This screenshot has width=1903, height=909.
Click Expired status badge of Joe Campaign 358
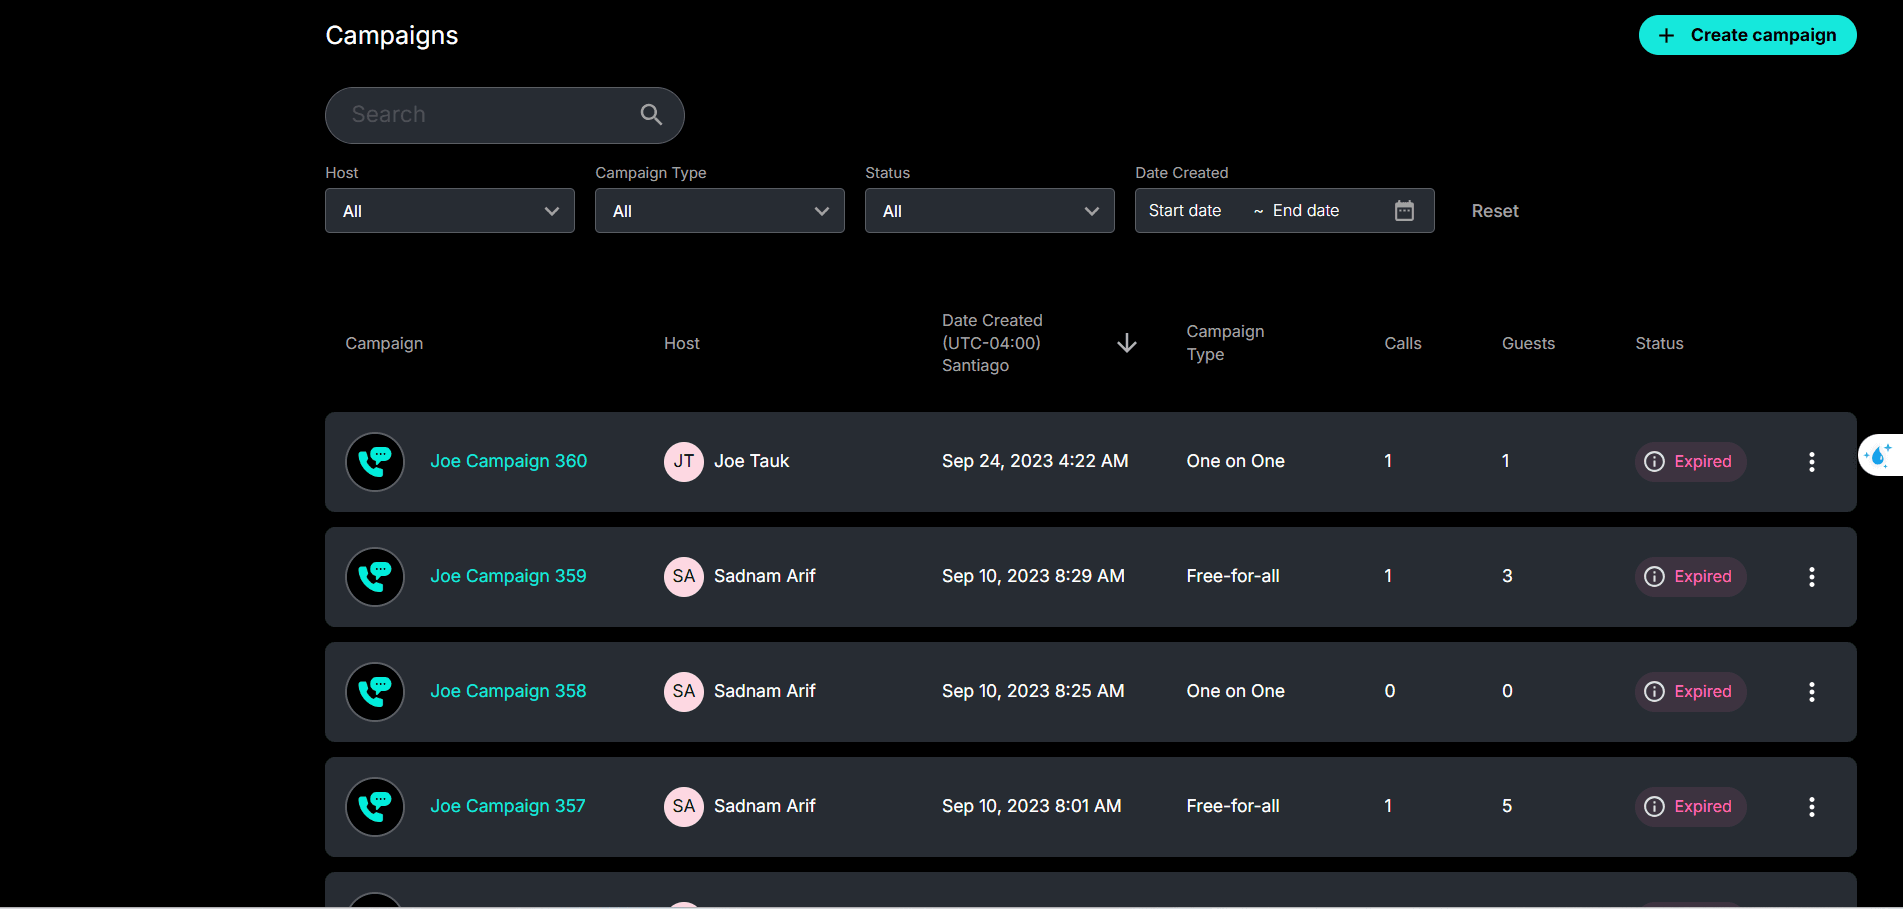pyautogui.click(x=1691, y=692)
